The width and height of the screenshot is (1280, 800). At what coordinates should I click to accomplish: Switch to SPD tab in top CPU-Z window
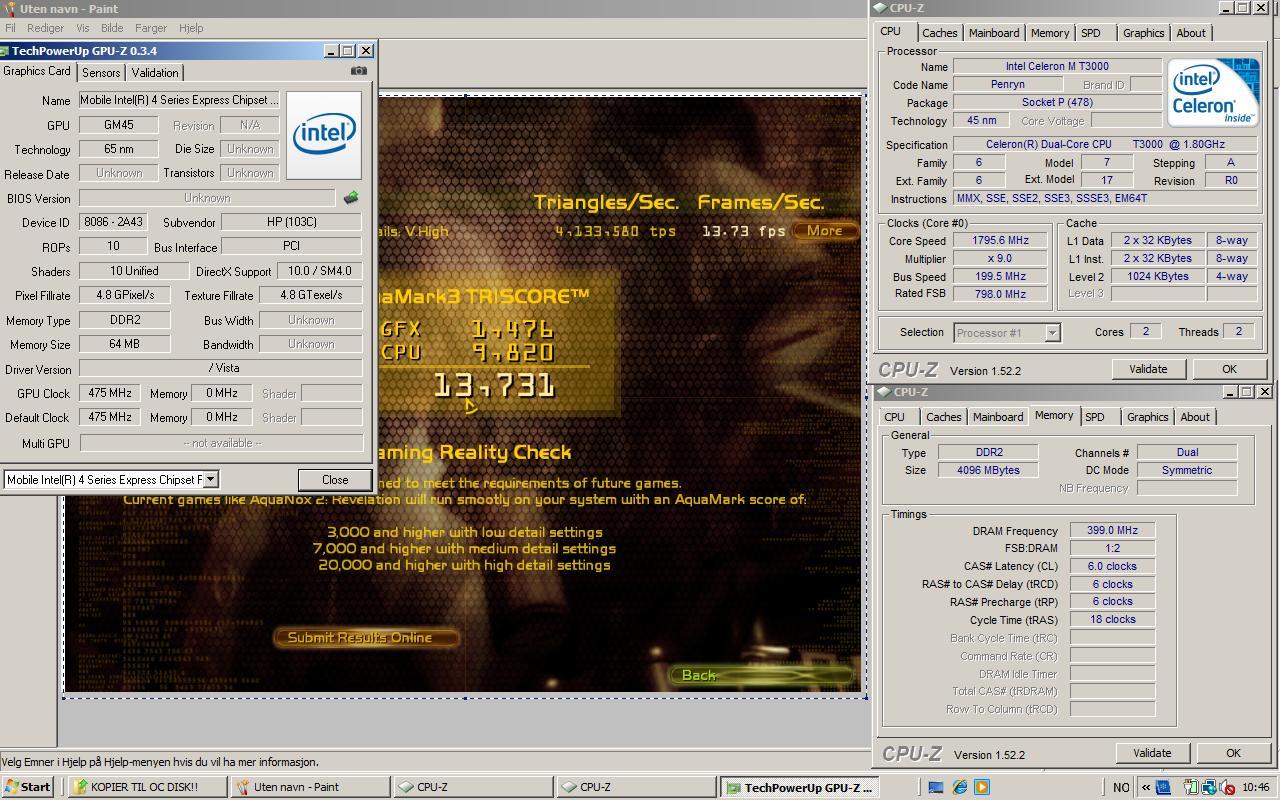1091,33
